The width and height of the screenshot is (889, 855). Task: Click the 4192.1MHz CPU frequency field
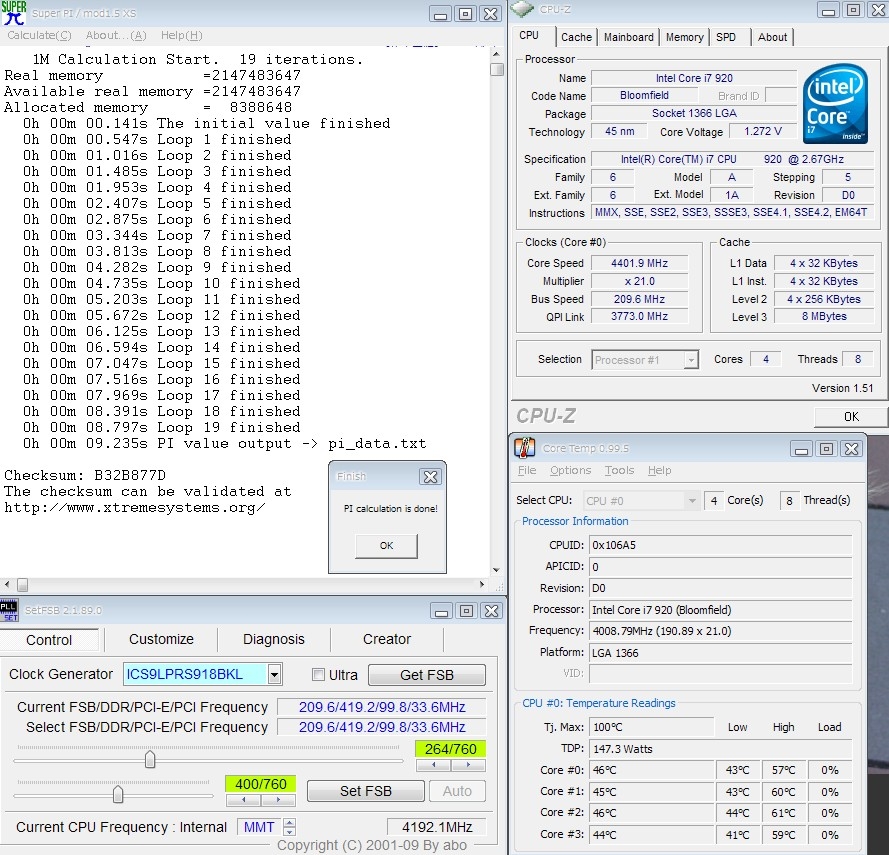[437, 827]
